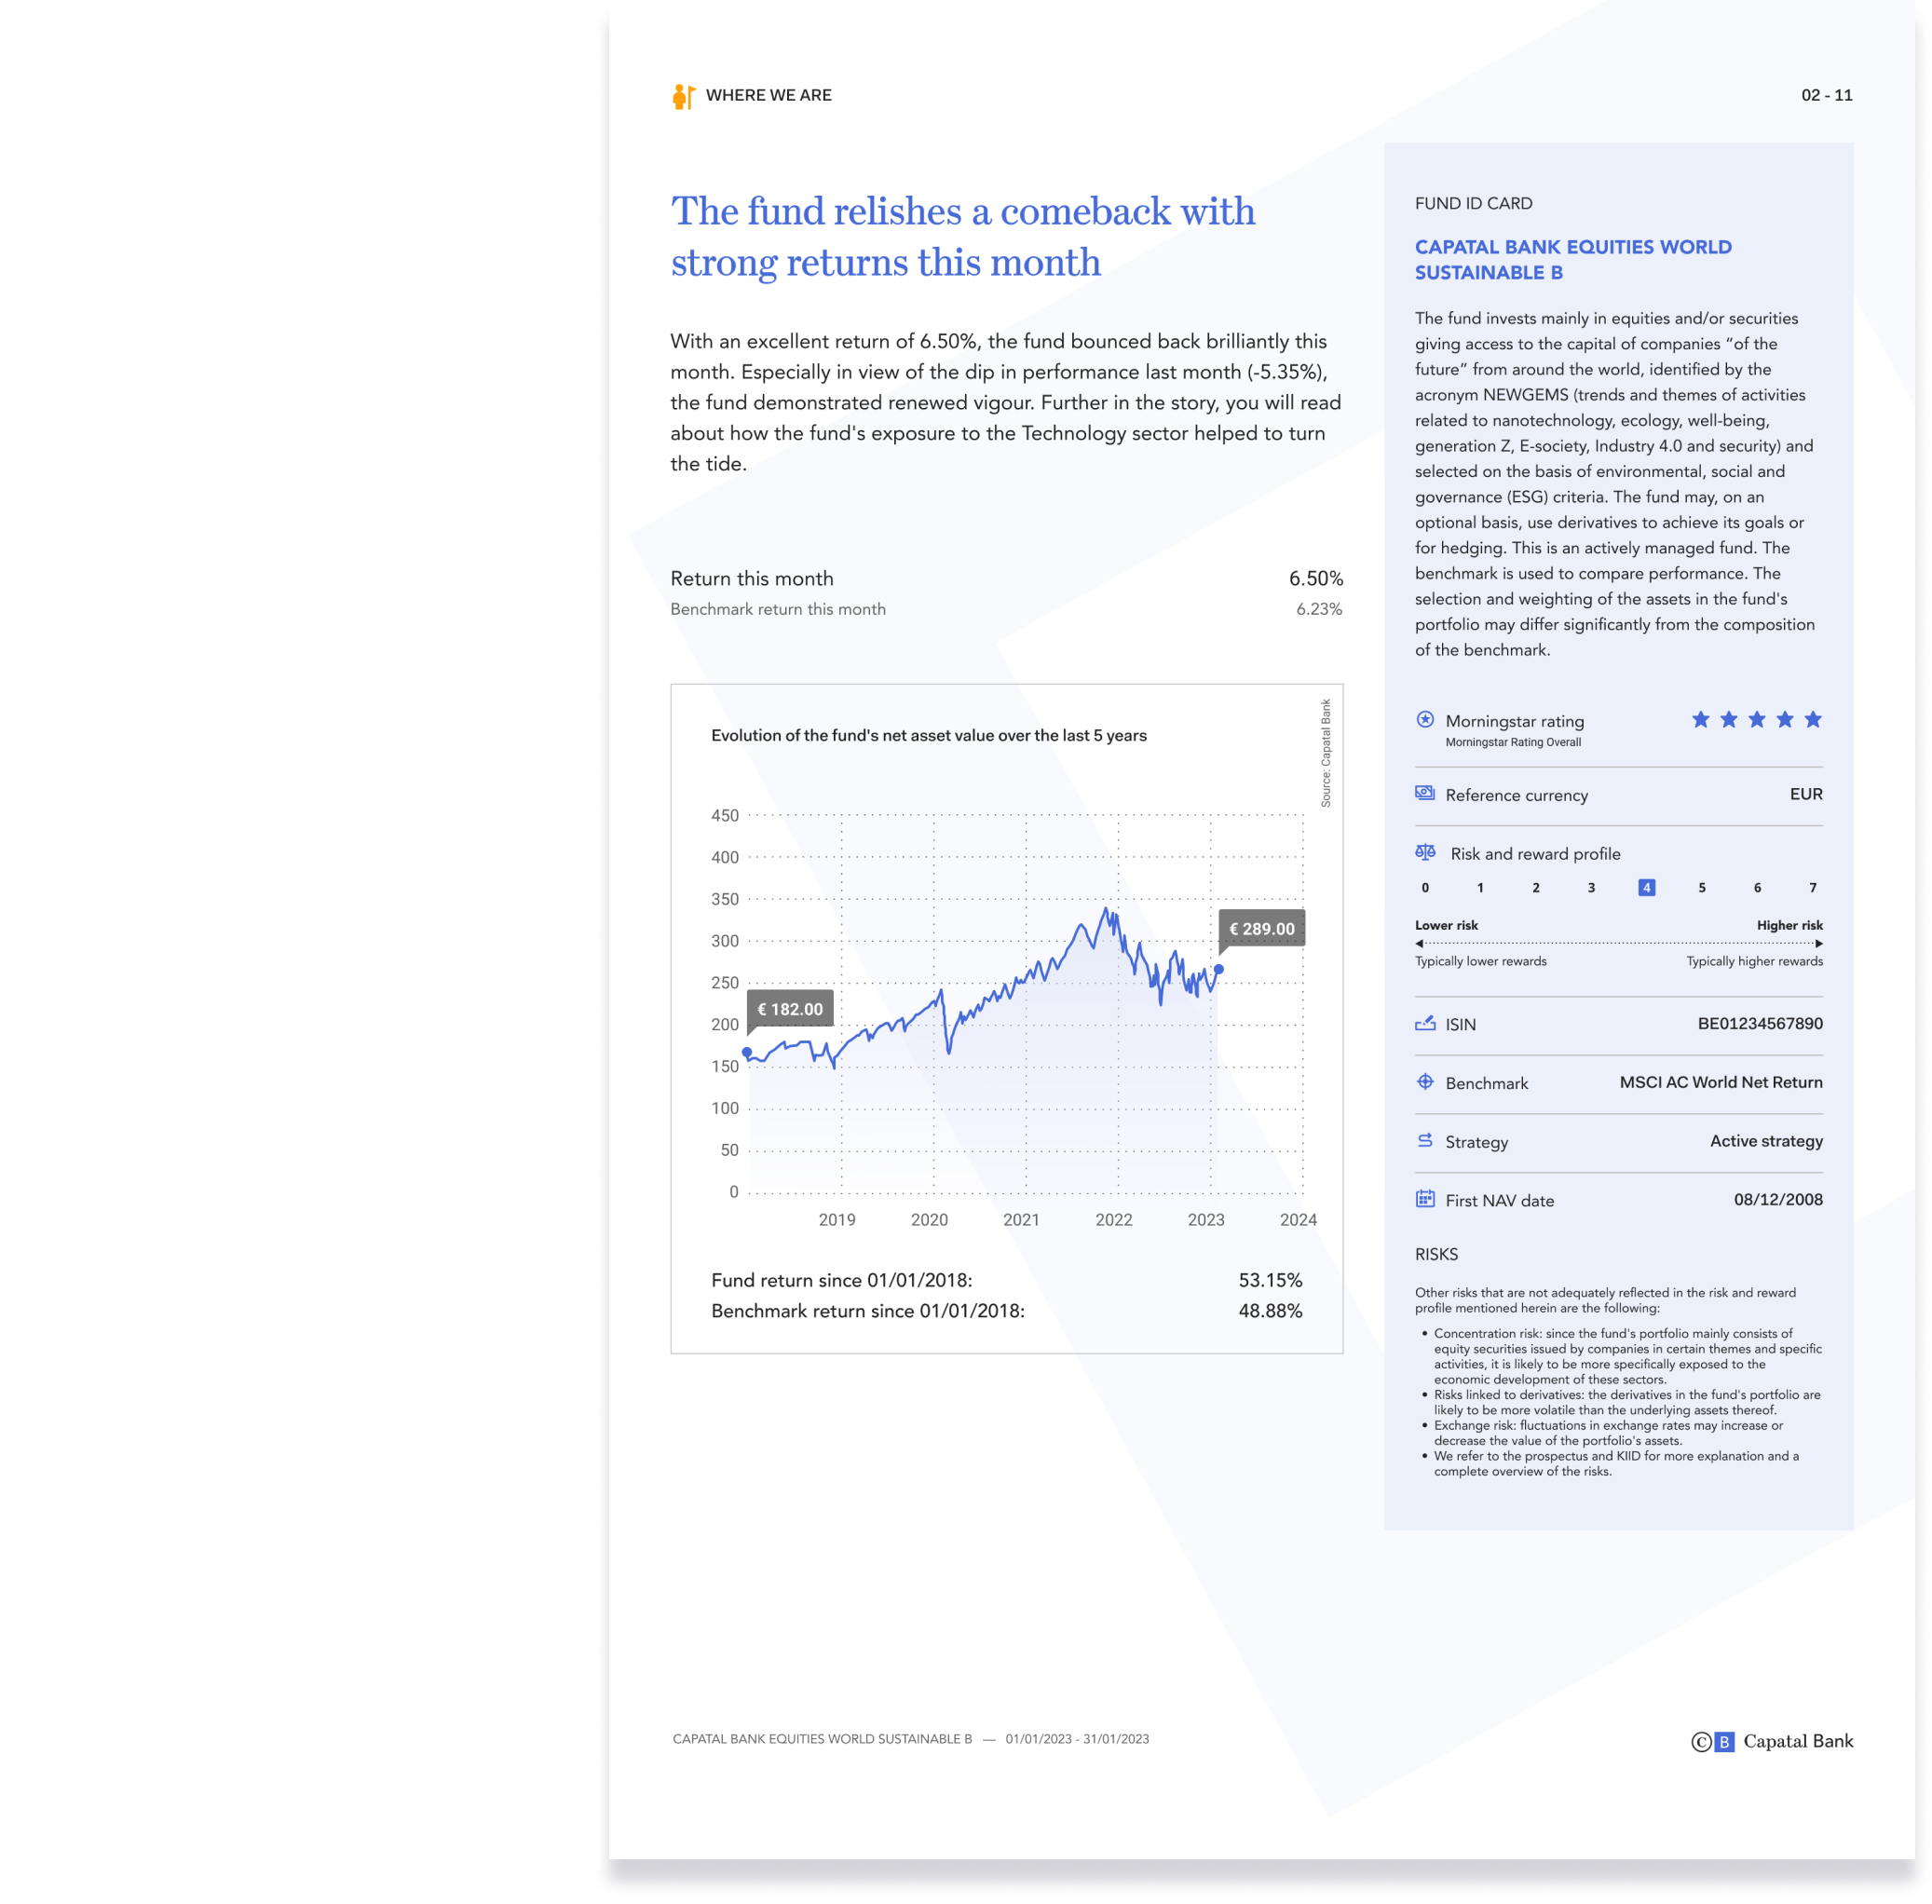Image resolution: width=1932 pixels, height=1904 pixels.
Task: Select risk level 7 on the scale
Action: pos(1812,888)
